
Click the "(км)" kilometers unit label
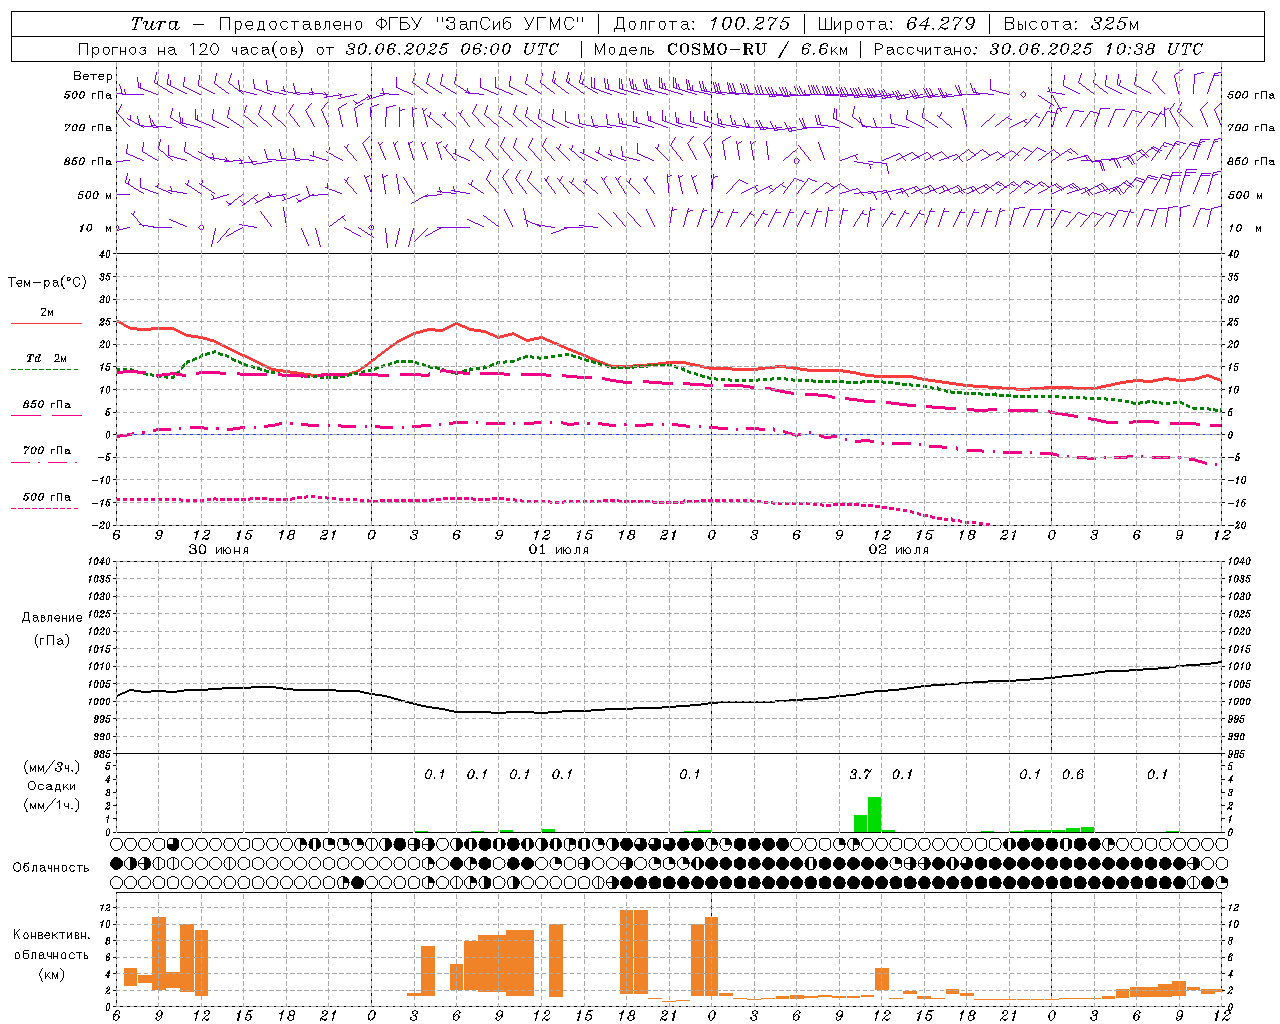[x=51, y=973]
